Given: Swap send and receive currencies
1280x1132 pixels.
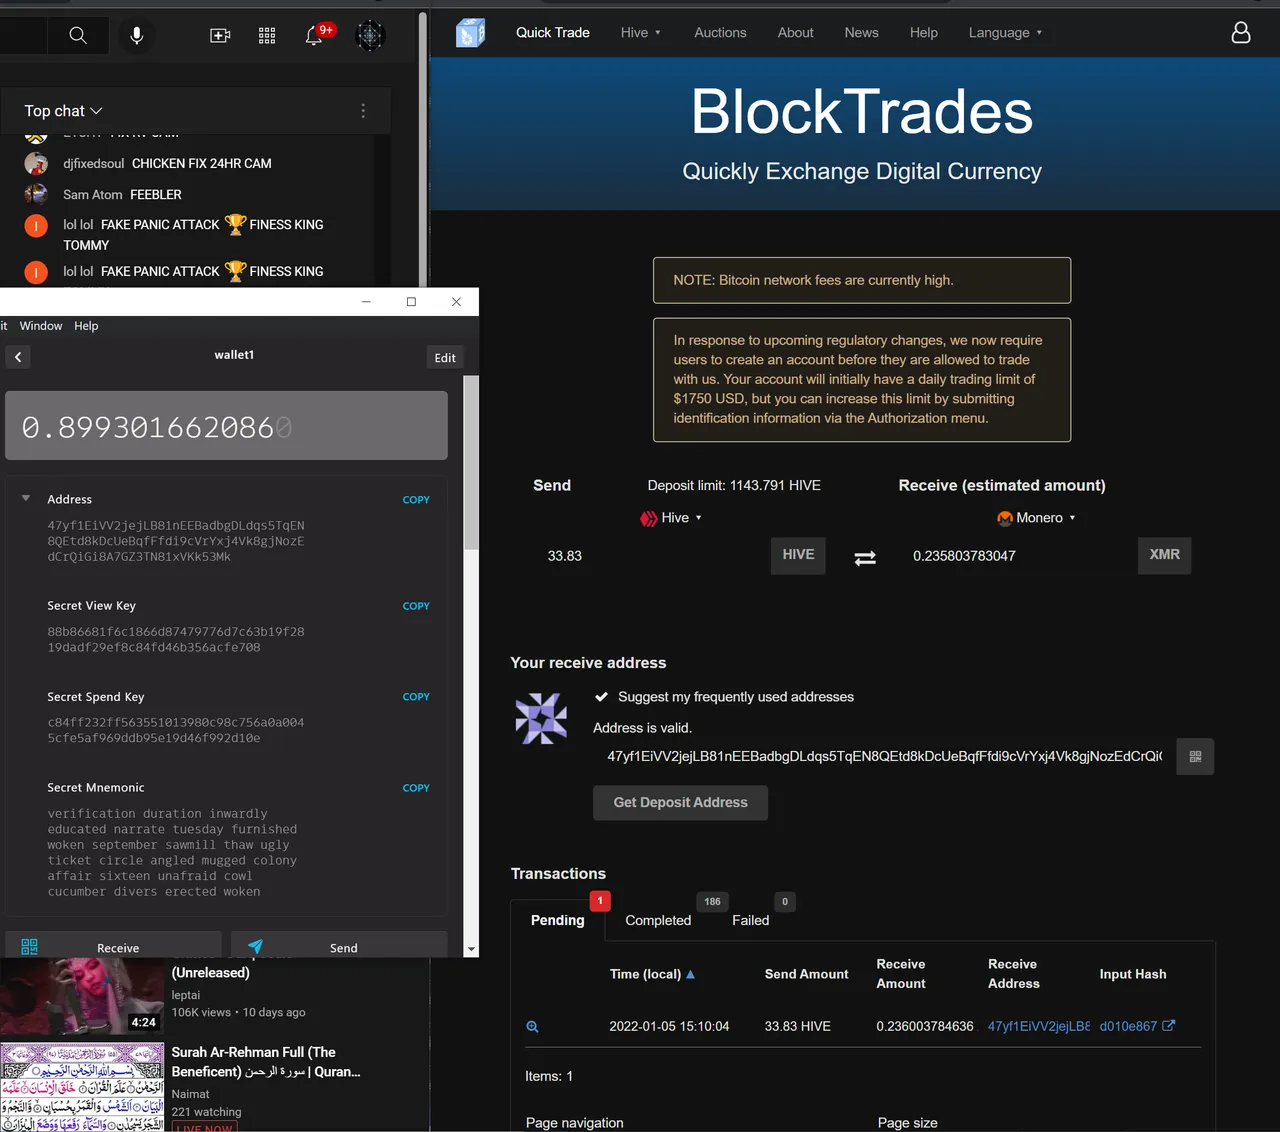Looking at the screenshot, I should tap(865, 558).
